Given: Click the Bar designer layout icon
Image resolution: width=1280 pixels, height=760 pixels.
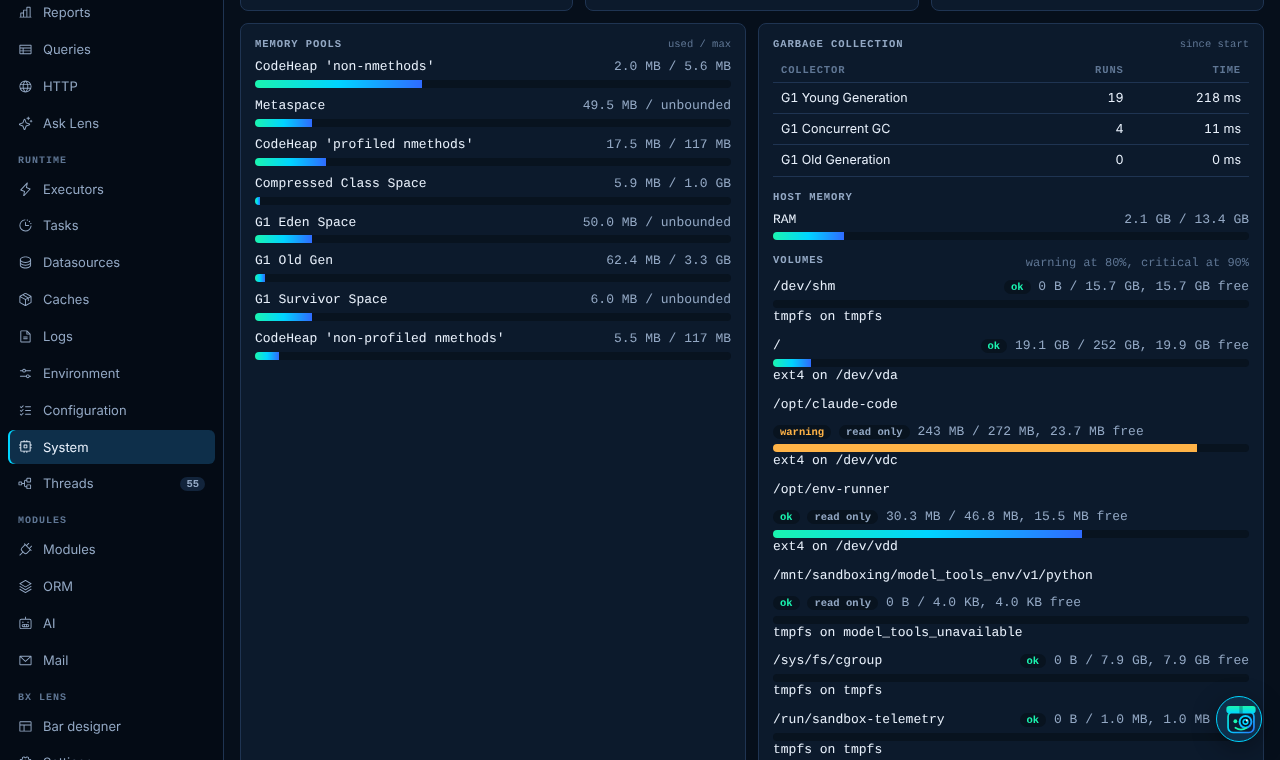Looking at the screenshot, I should pos(25,726).
